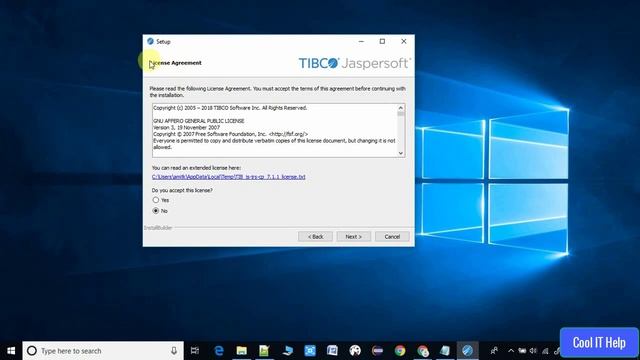Click the < Back button
This screenshot has height=360, width=640.
point(315,237)
